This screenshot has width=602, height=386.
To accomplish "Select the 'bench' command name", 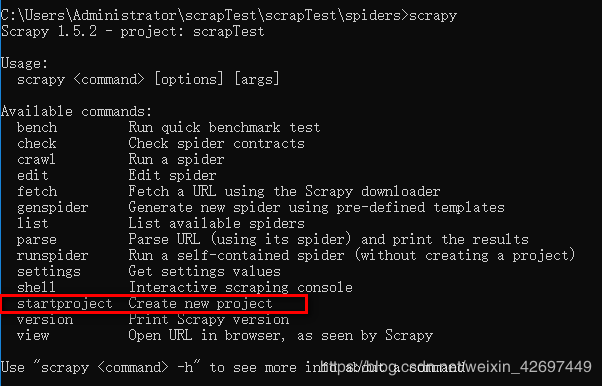I will click(37, 128).
